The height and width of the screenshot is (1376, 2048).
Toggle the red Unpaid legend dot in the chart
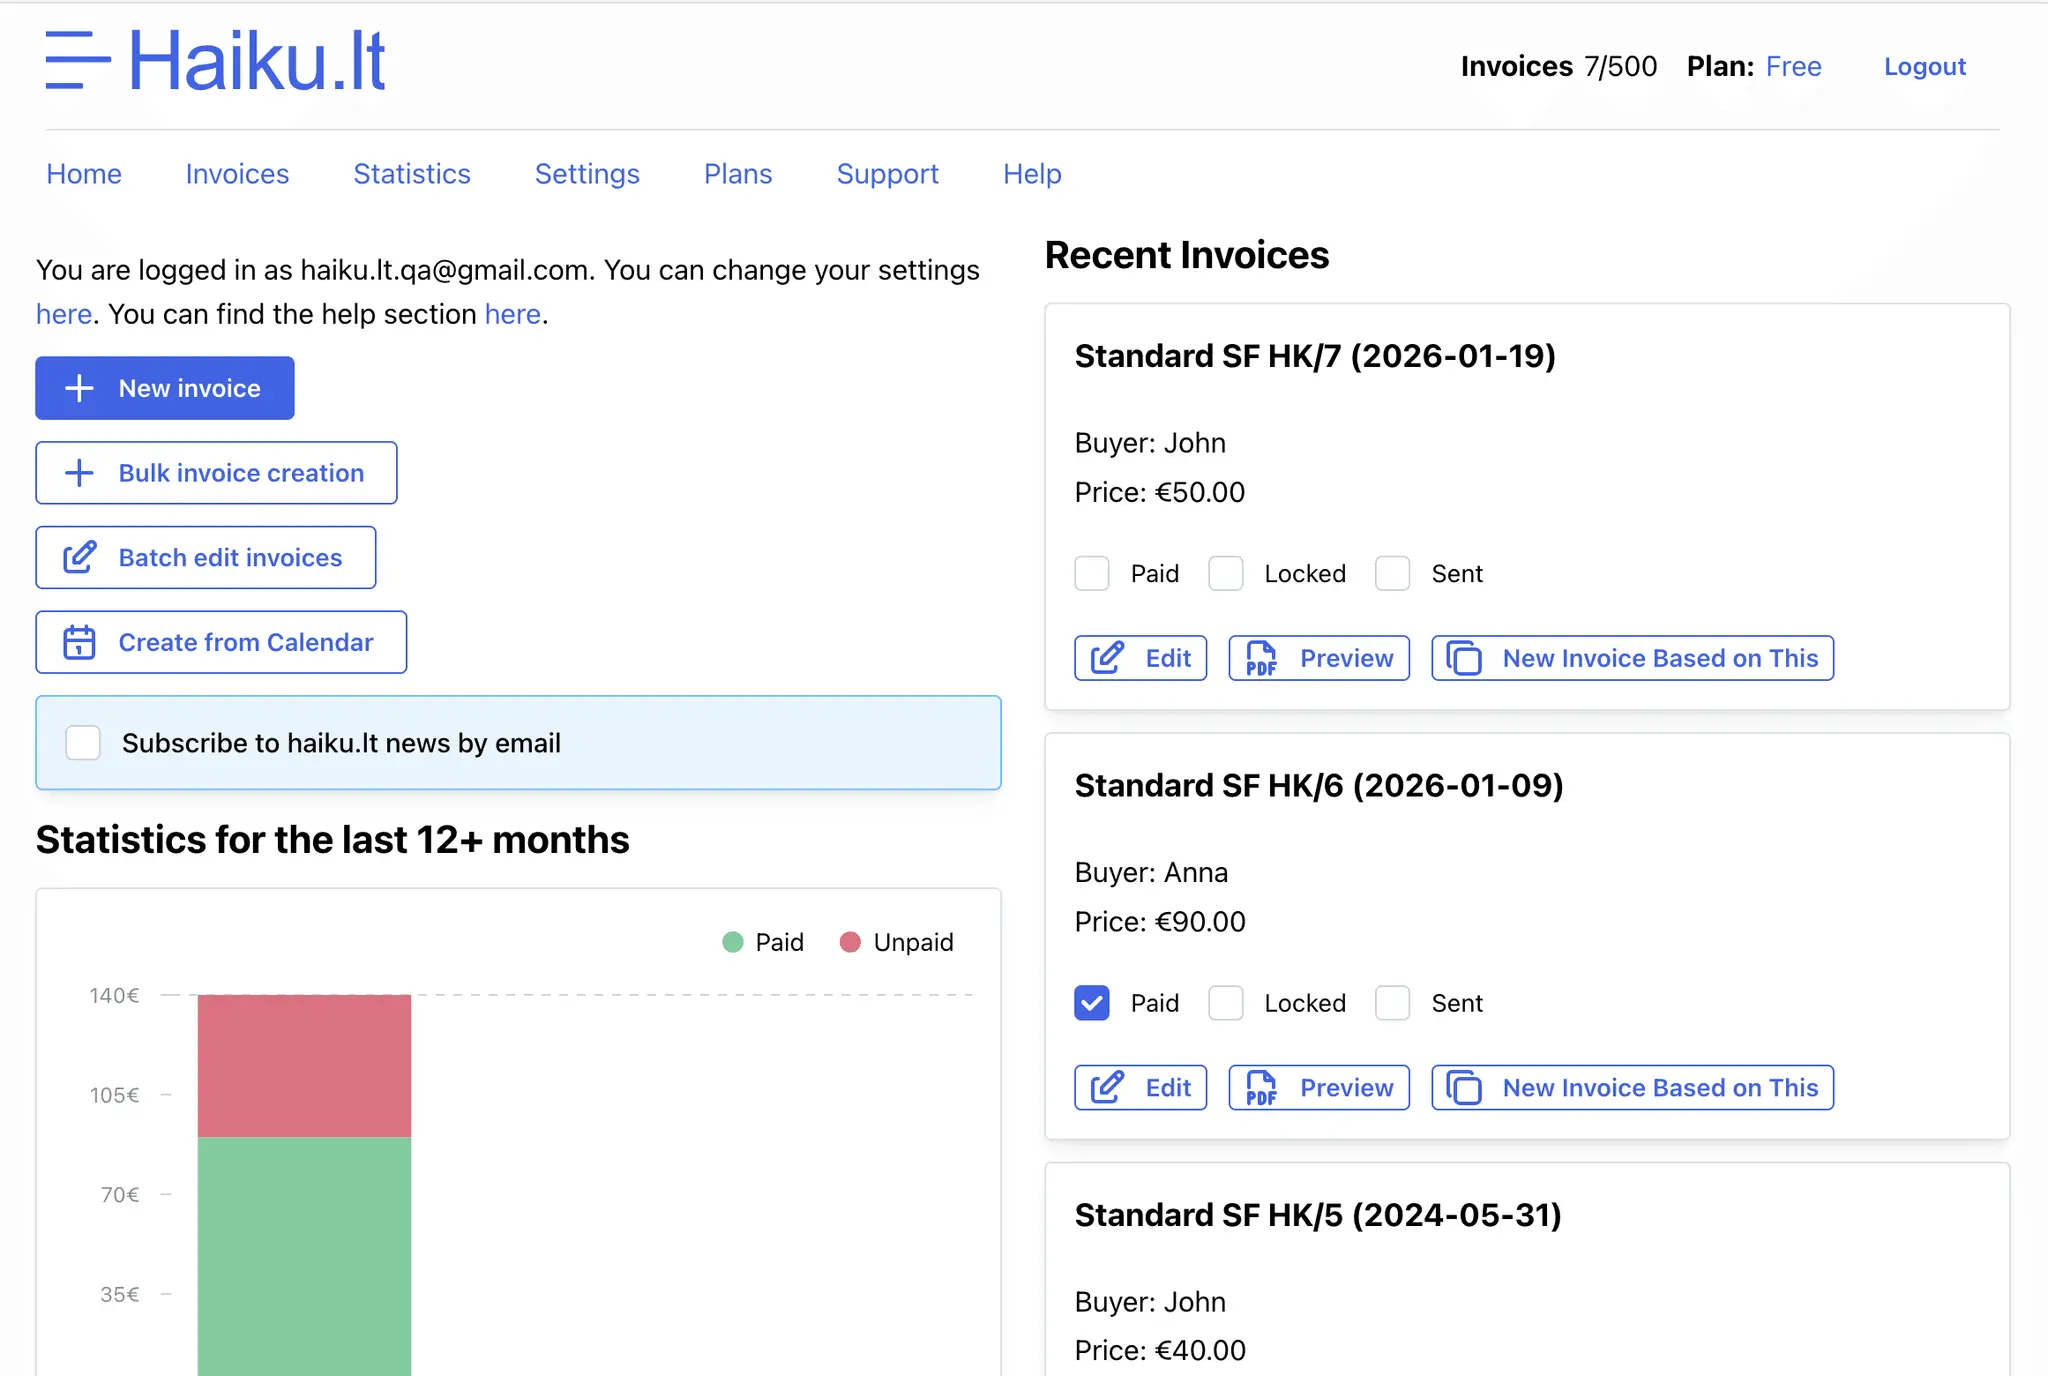(850, 942)
